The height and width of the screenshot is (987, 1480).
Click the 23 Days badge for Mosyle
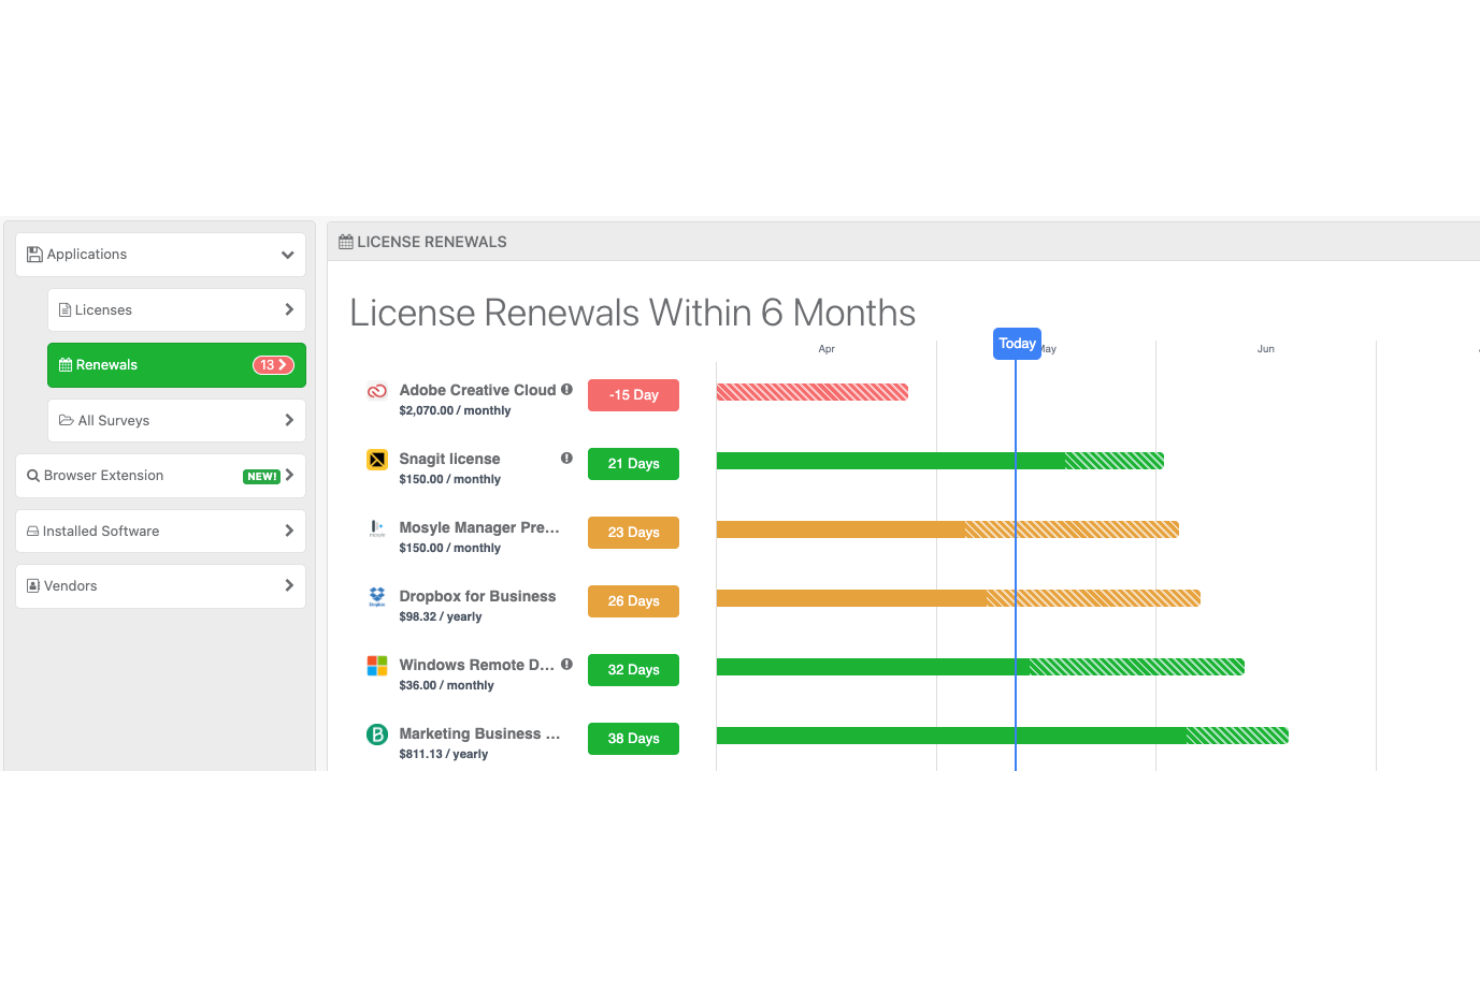pos(633,533)
